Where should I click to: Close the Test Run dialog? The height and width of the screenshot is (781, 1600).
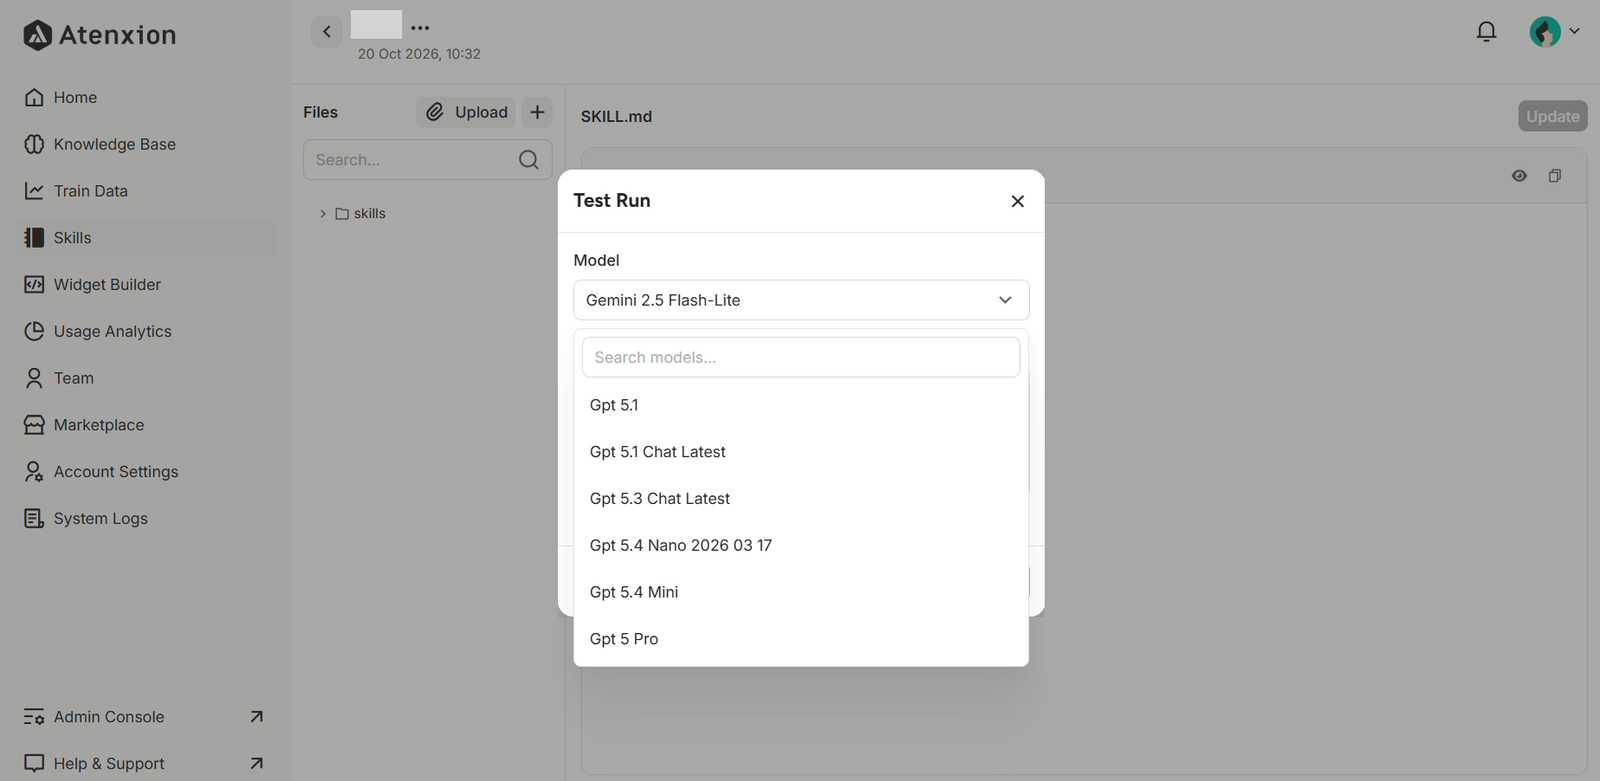click(1017, 201)
